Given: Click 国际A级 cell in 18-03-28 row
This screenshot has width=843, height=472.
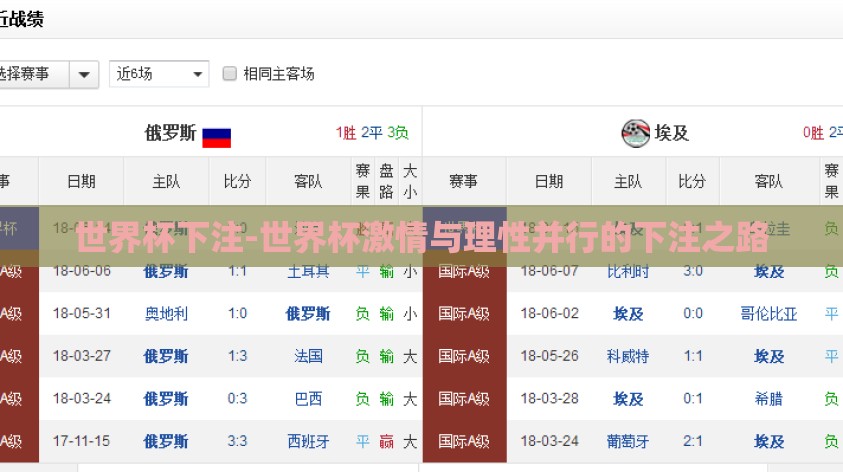Looking at the screenshot, I should [x=464, y=399].
